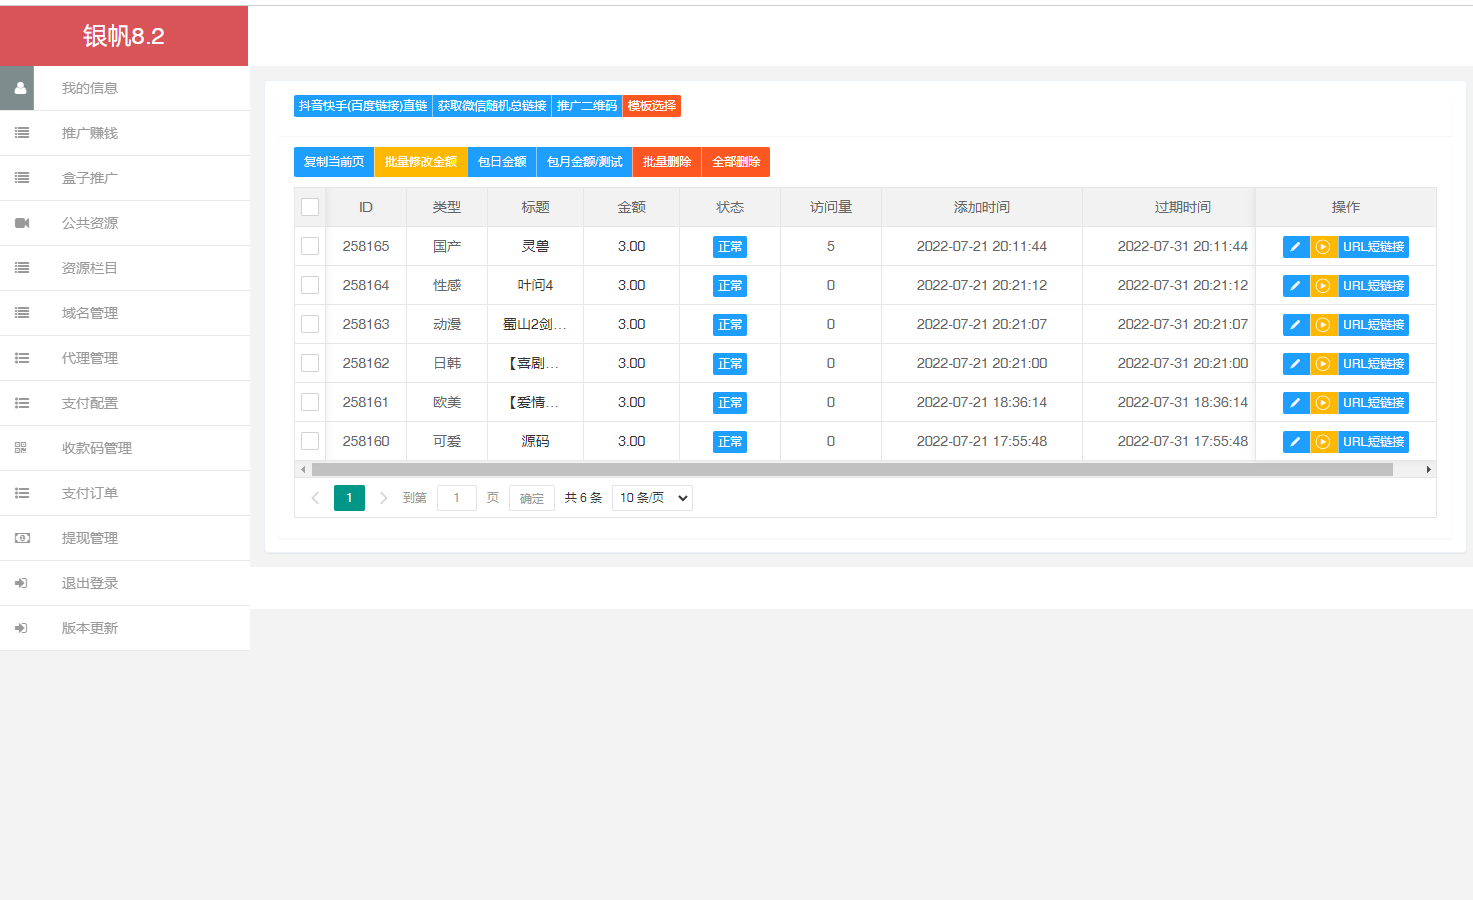Click the money icon for 提现管理

click(22, 538)
